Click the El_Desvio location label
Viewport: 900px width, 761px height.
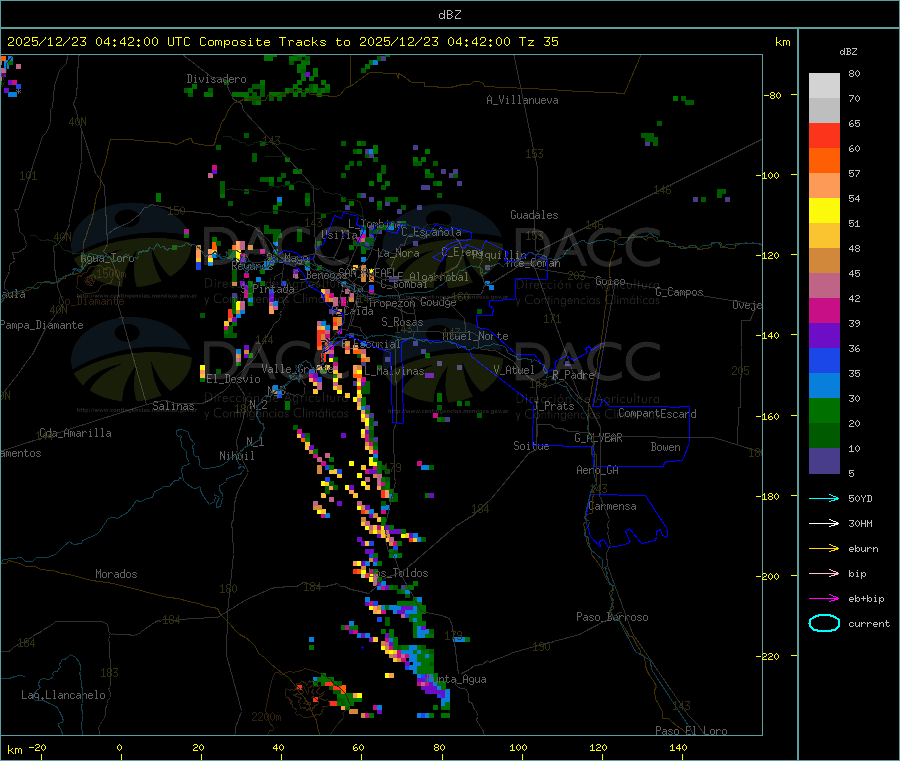(x=234, y=379)
